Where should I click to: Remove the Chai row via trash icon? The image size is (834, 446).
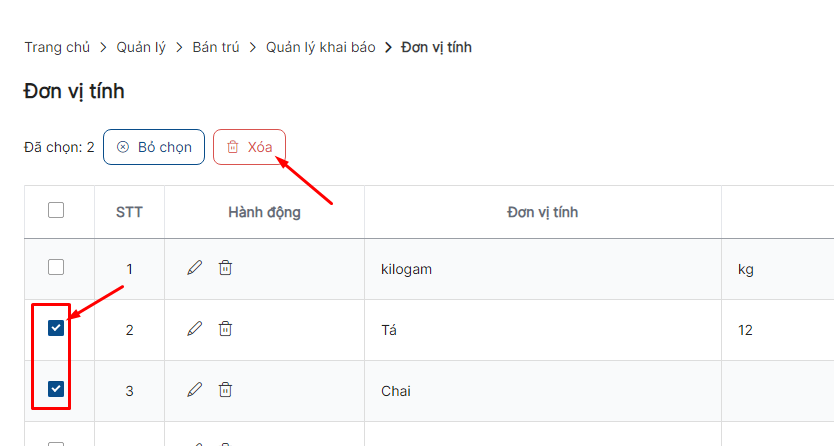tap(226, 390)
